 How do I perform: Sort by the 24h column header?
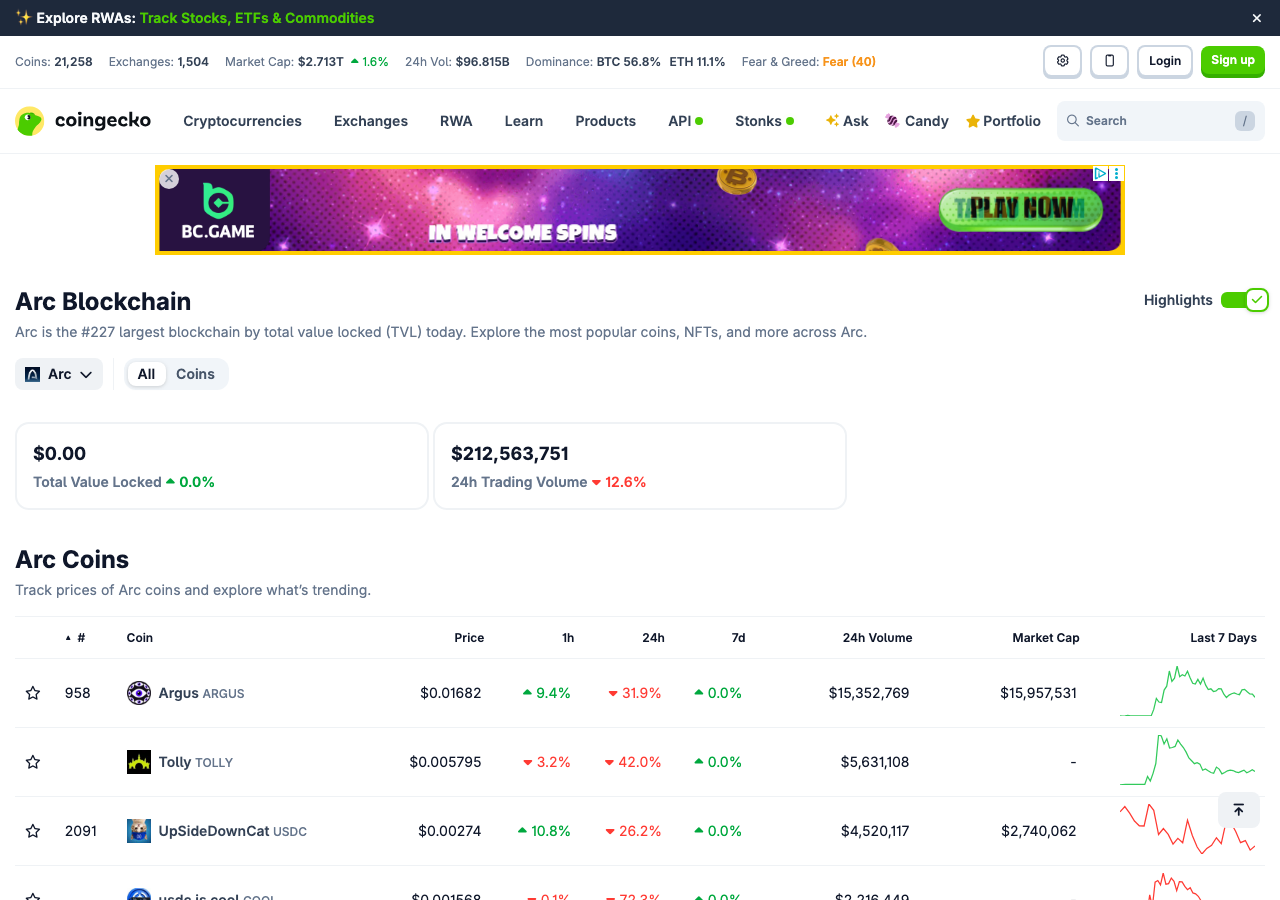653,638
